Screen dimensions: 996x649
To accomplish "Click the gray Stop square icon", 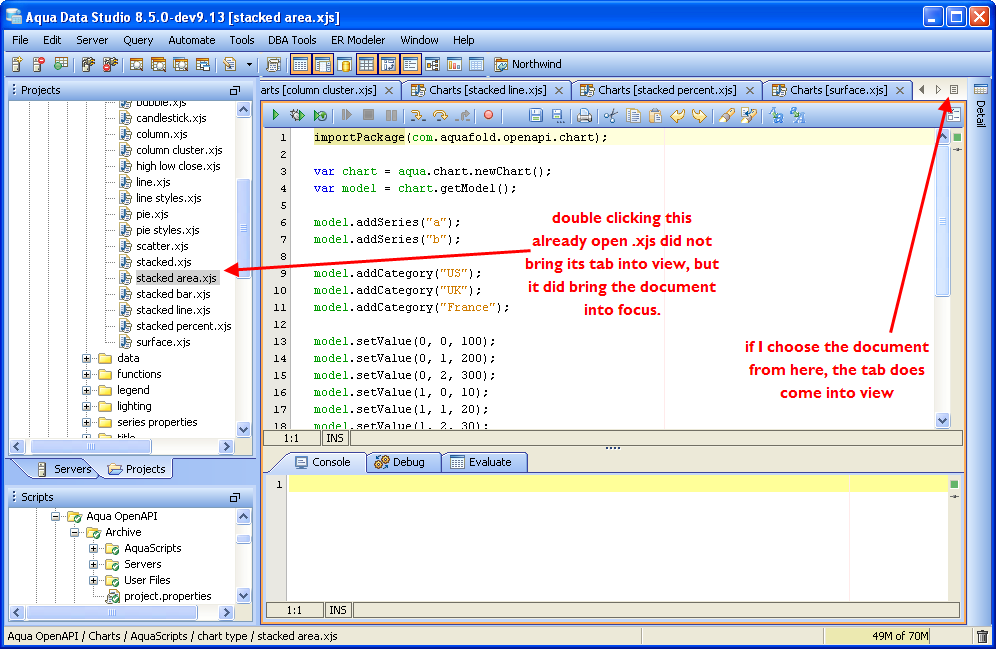I will [x=368, y=115].
